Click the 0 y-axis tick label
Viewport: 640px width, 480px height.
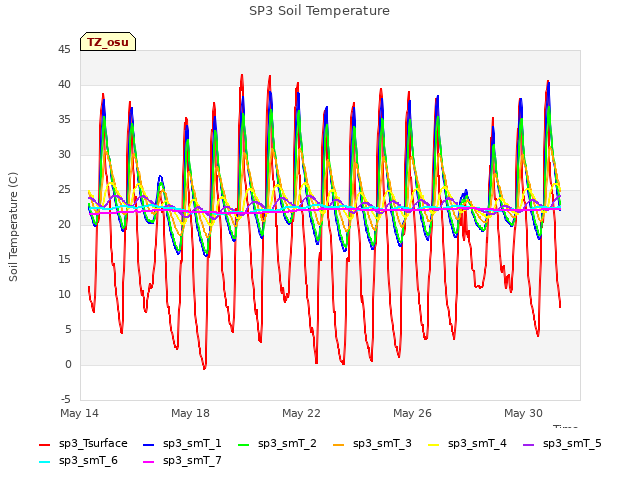[x=68, y=364]
